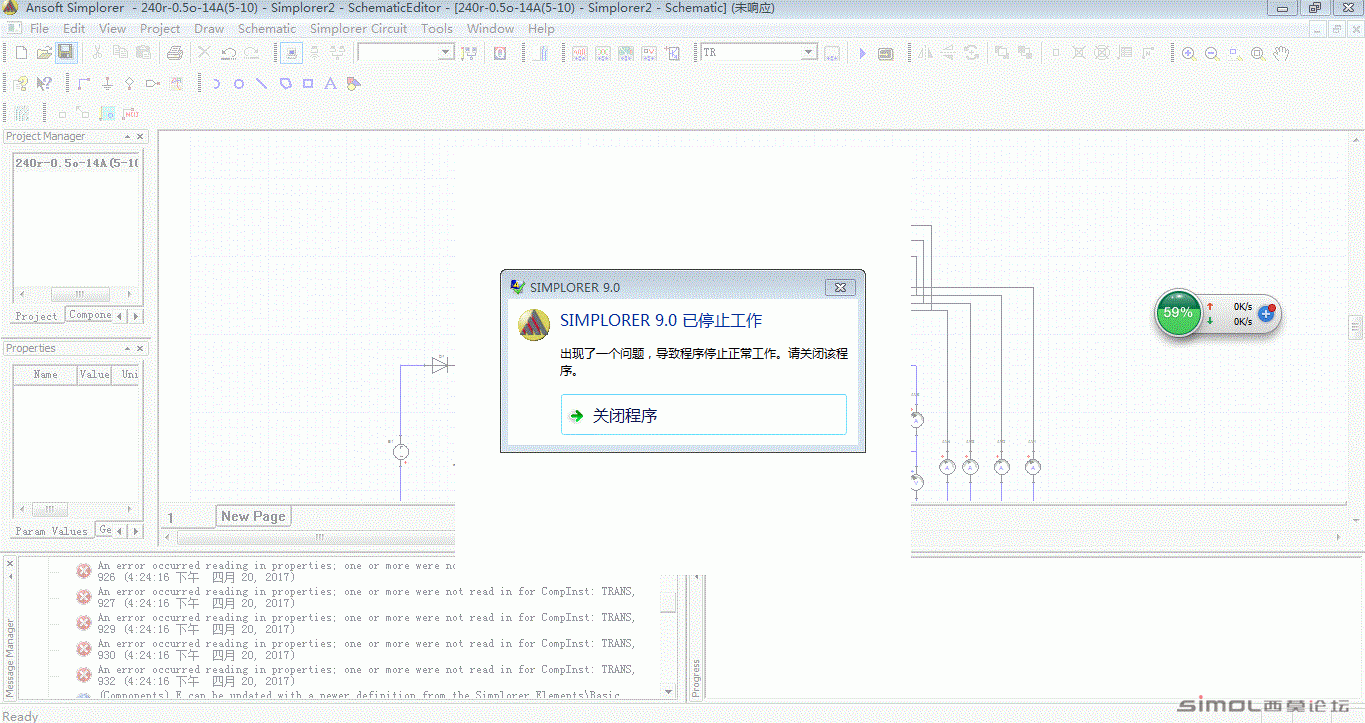Save the project with the floppy icon
The height and width of the screenshot is (723, 1365).
pyautogui.click(x=65, y=53)
